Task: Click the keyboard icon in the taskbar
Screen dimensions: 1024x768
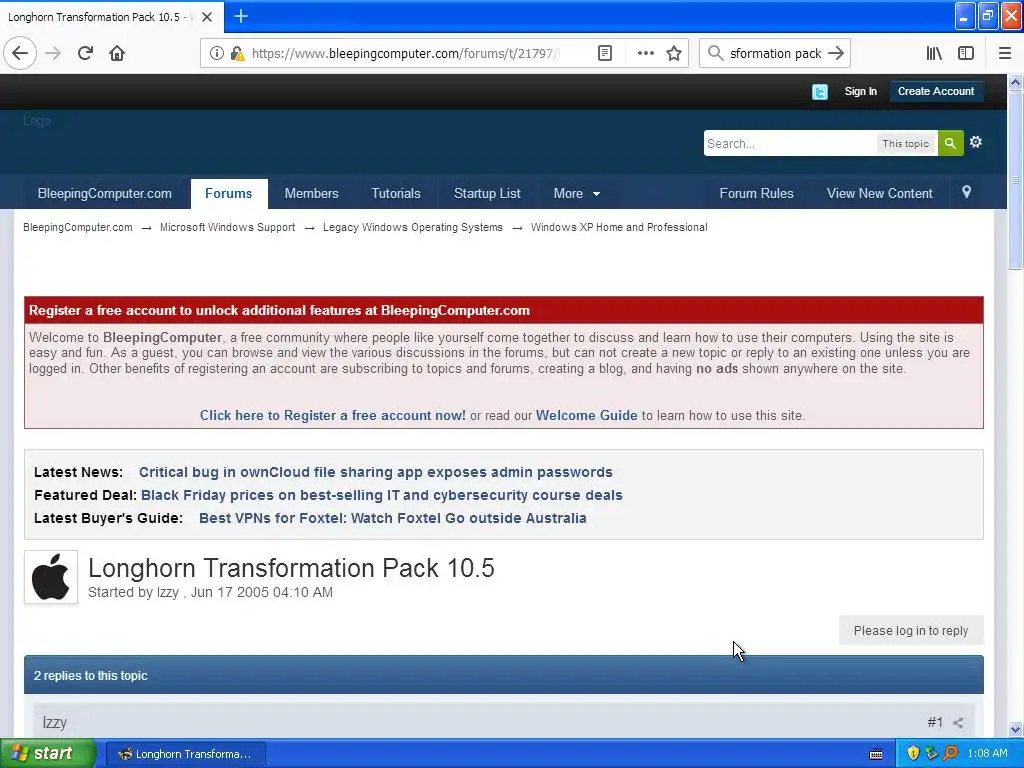Action: pyautogui.click(x=876, y=754)
